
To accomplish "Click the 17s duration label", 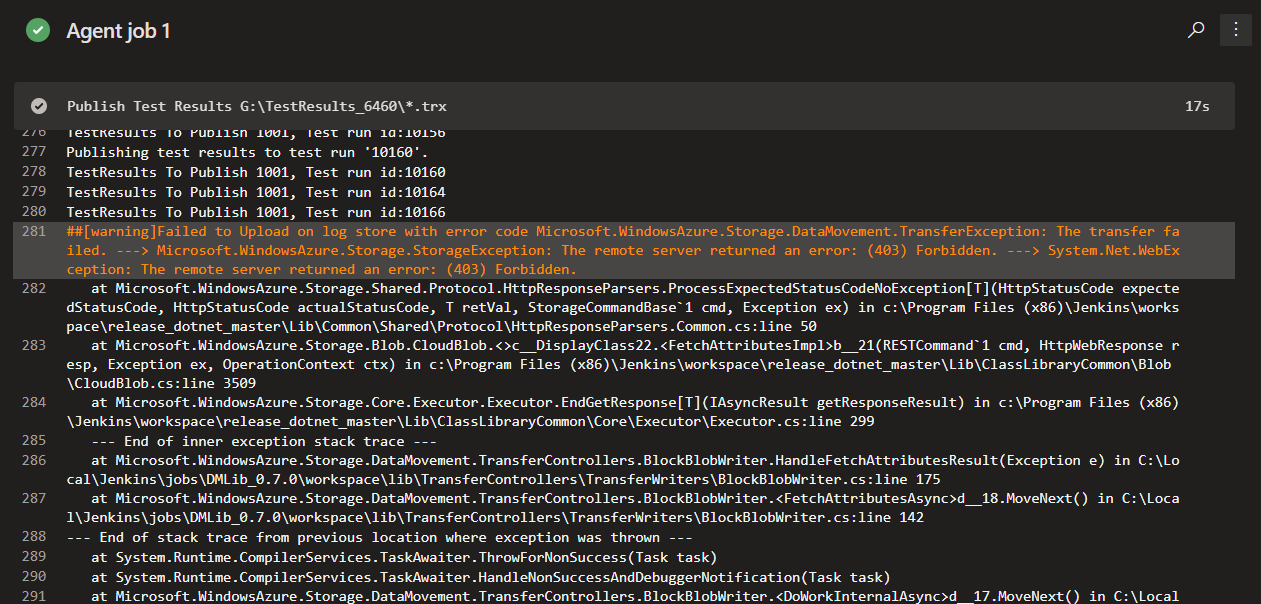I will (x=1196, y=106).
